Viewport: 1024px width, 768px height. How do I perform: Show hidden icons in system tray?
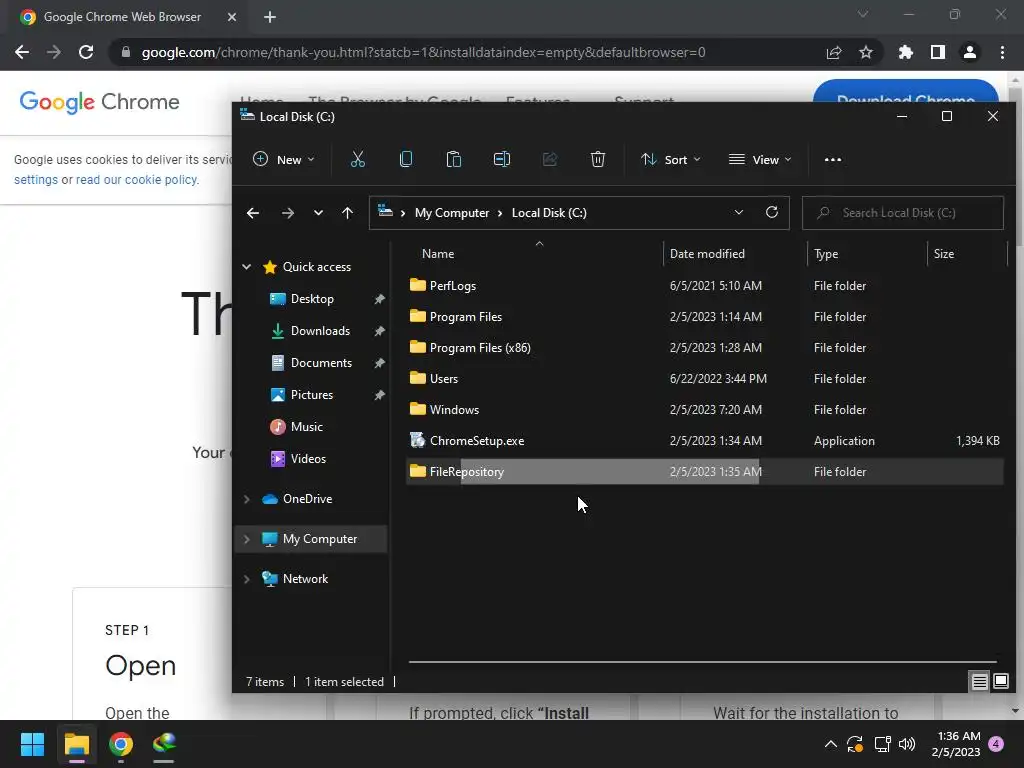click(x=831, y=744)
